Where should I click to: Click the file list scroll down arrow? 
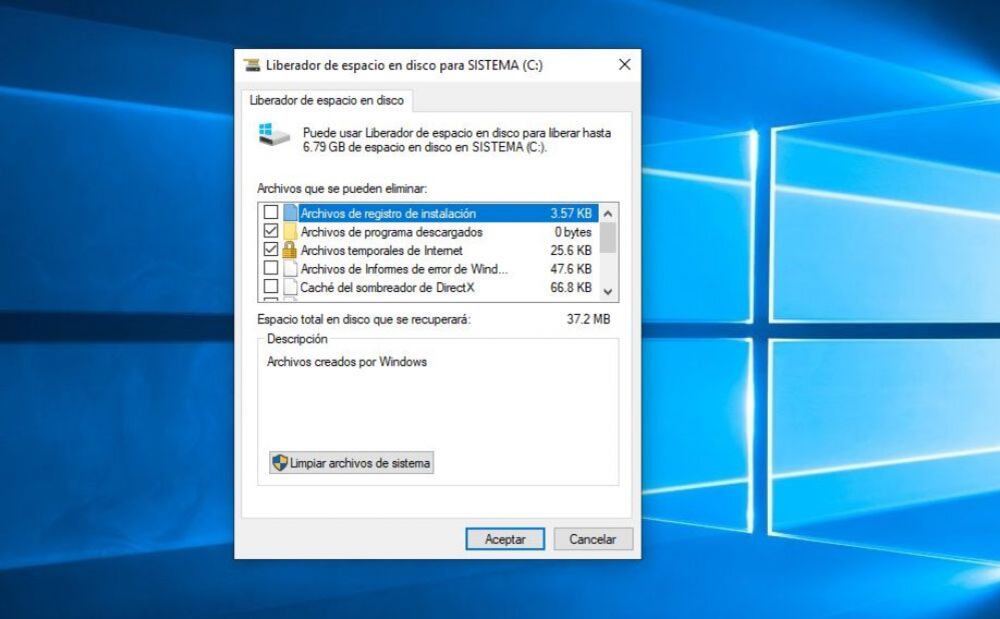pos(608,291)
